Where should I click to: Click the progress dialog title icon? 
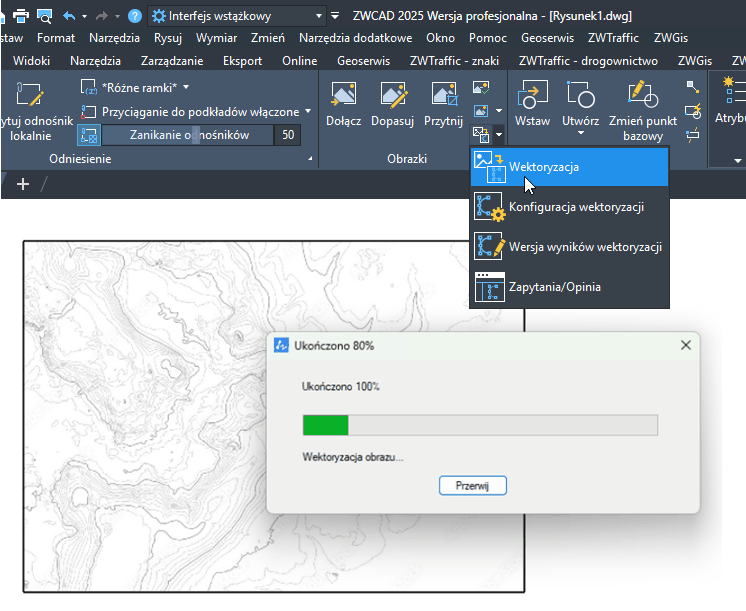281,345
